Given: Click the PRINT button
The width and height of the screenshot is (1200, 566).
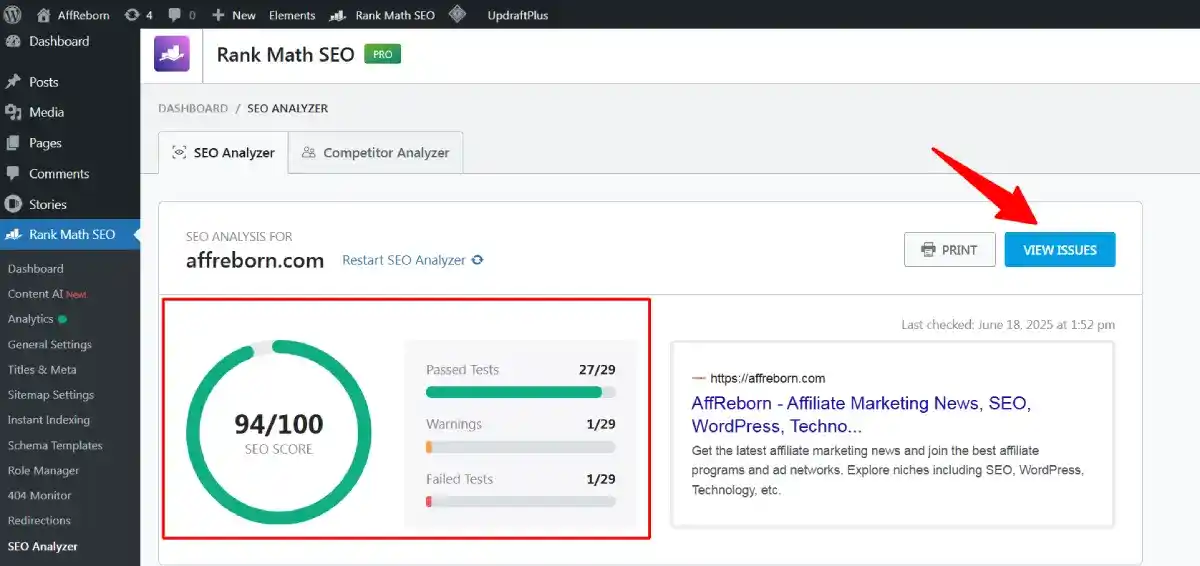Looking at the screenshot, I should point(950,250).
